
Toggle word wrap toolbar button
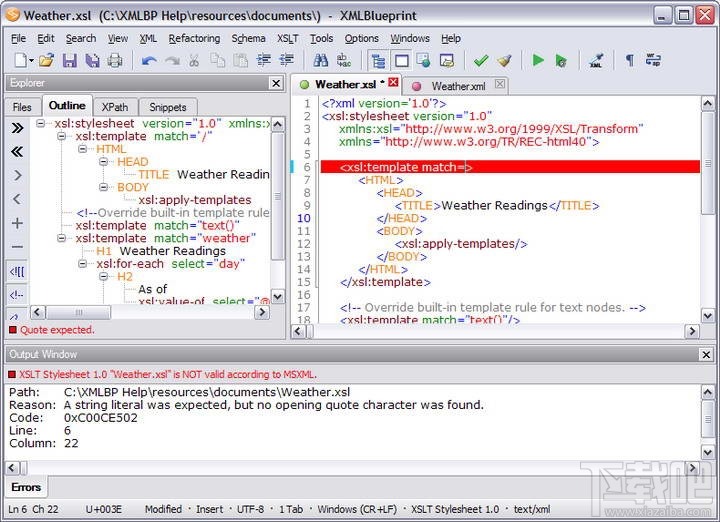[653, 60]
